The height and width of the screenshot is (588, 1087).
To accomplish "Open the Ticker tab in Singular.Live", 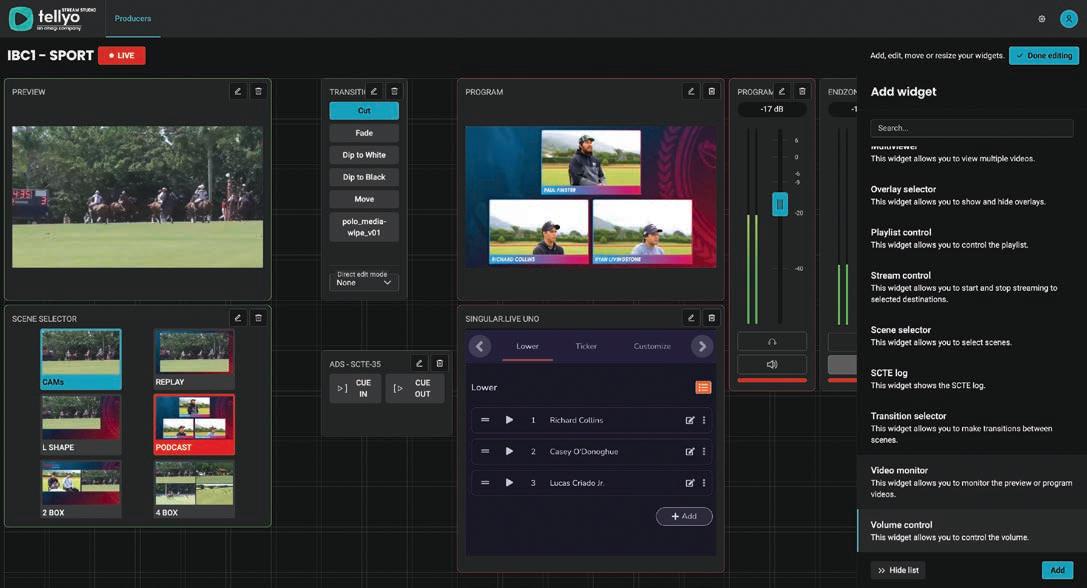I will click(586, 346).
